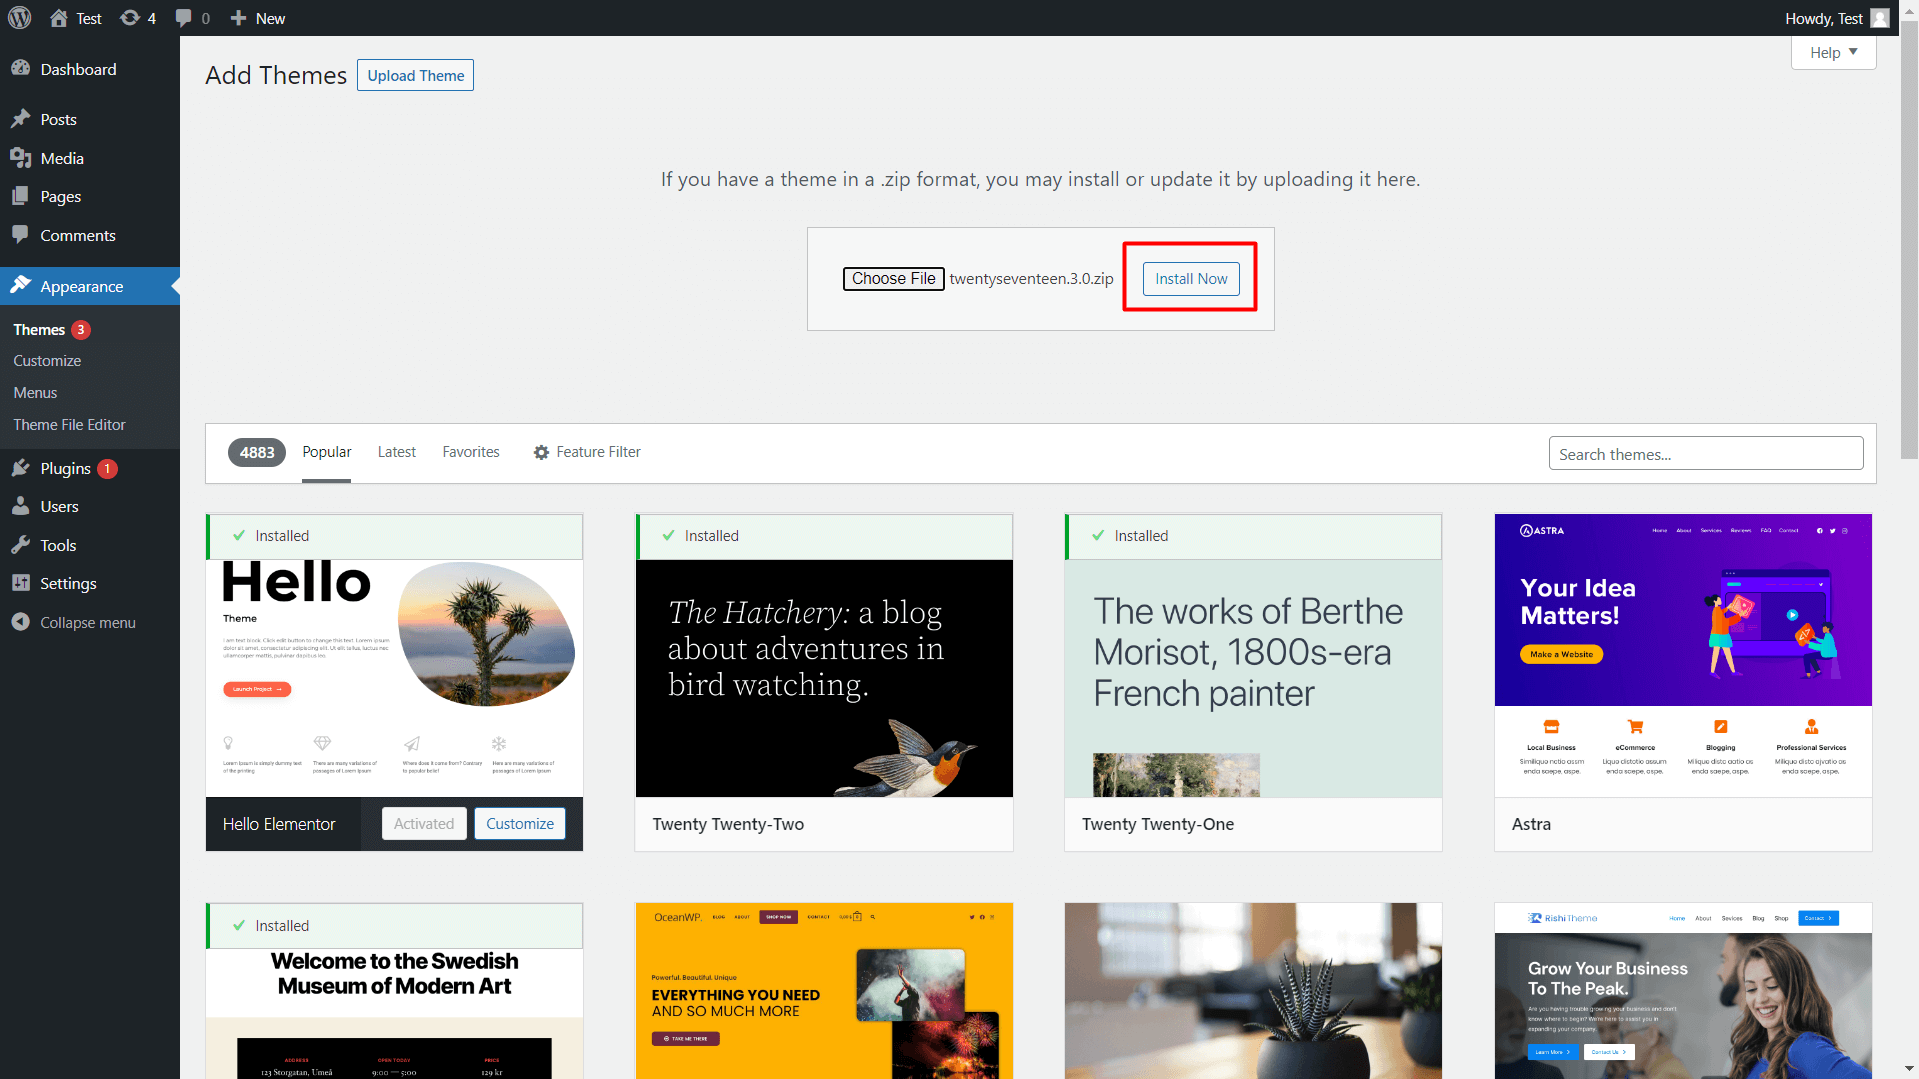
Task: Switch to the Popular tab
Action: [x=327, y=452]
